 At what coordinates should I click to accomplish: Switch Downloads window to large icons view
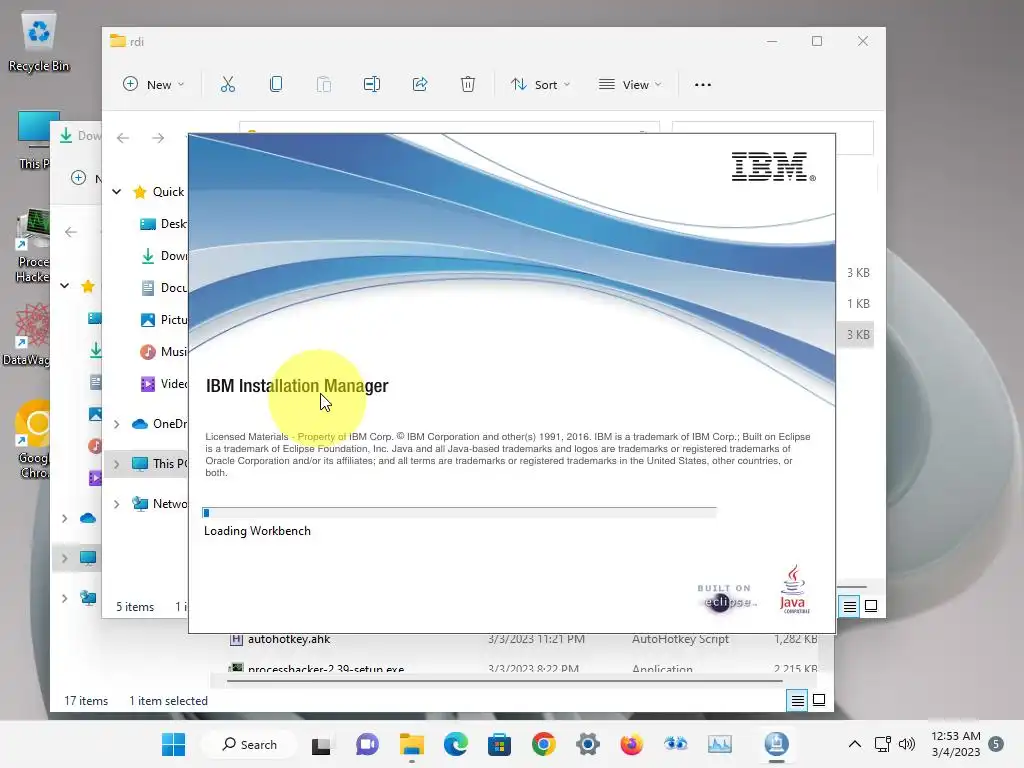[819, 701]
